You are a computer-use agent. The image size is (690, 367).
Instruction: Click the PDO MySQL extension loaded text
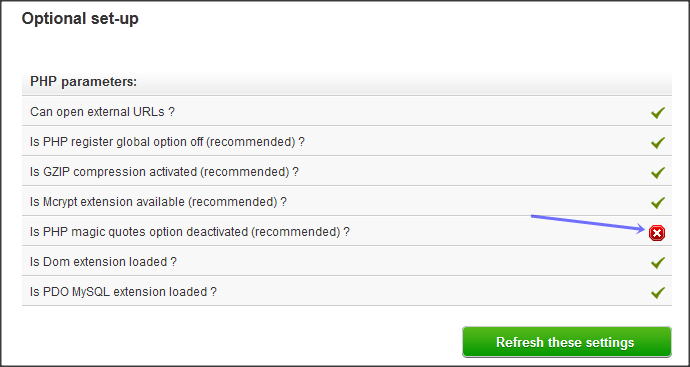tap(123, 292)
